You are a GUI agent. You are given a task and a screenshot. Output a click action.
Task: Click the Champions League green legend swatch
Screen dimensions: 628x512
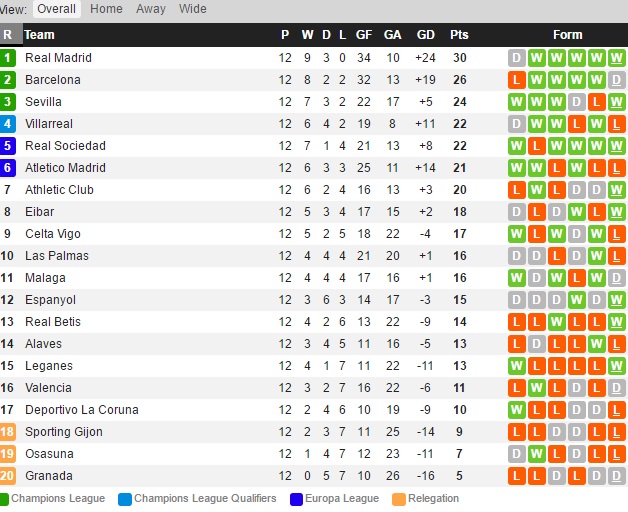click(x=4, y=499)
